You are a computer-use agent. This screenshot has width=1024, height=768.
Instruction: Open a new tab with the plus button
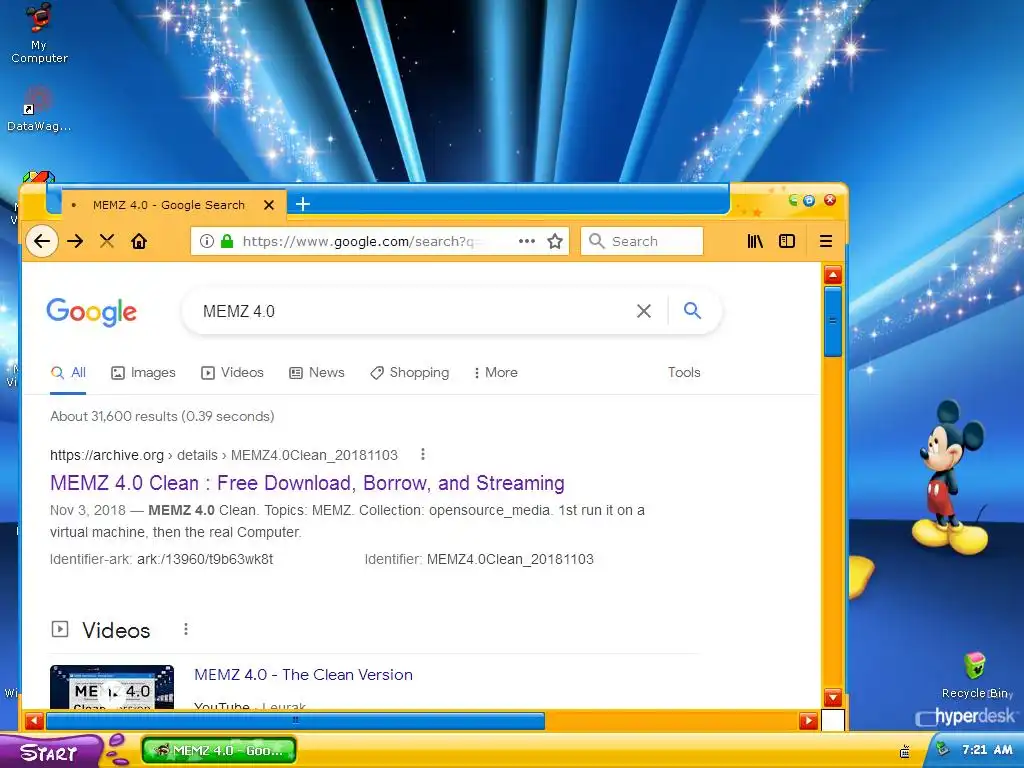click(302, 204)
